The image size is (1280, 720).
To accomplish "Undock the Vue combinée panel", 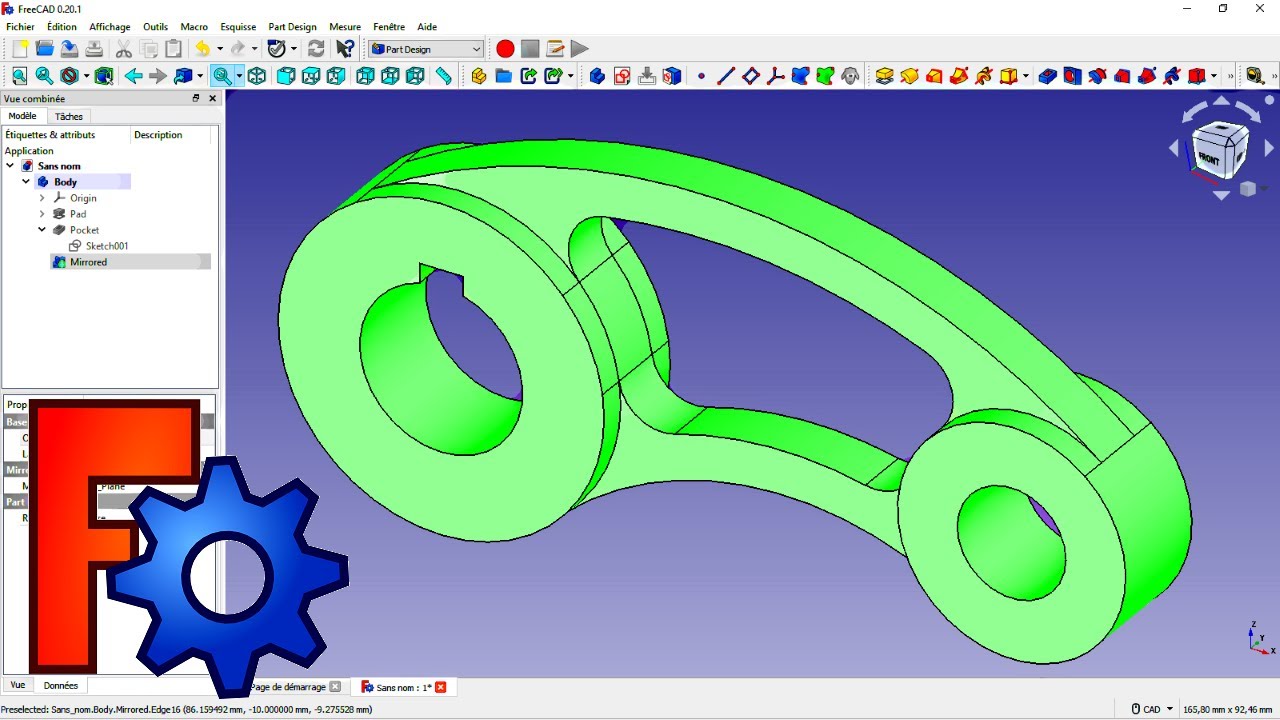I will (196, 99).
